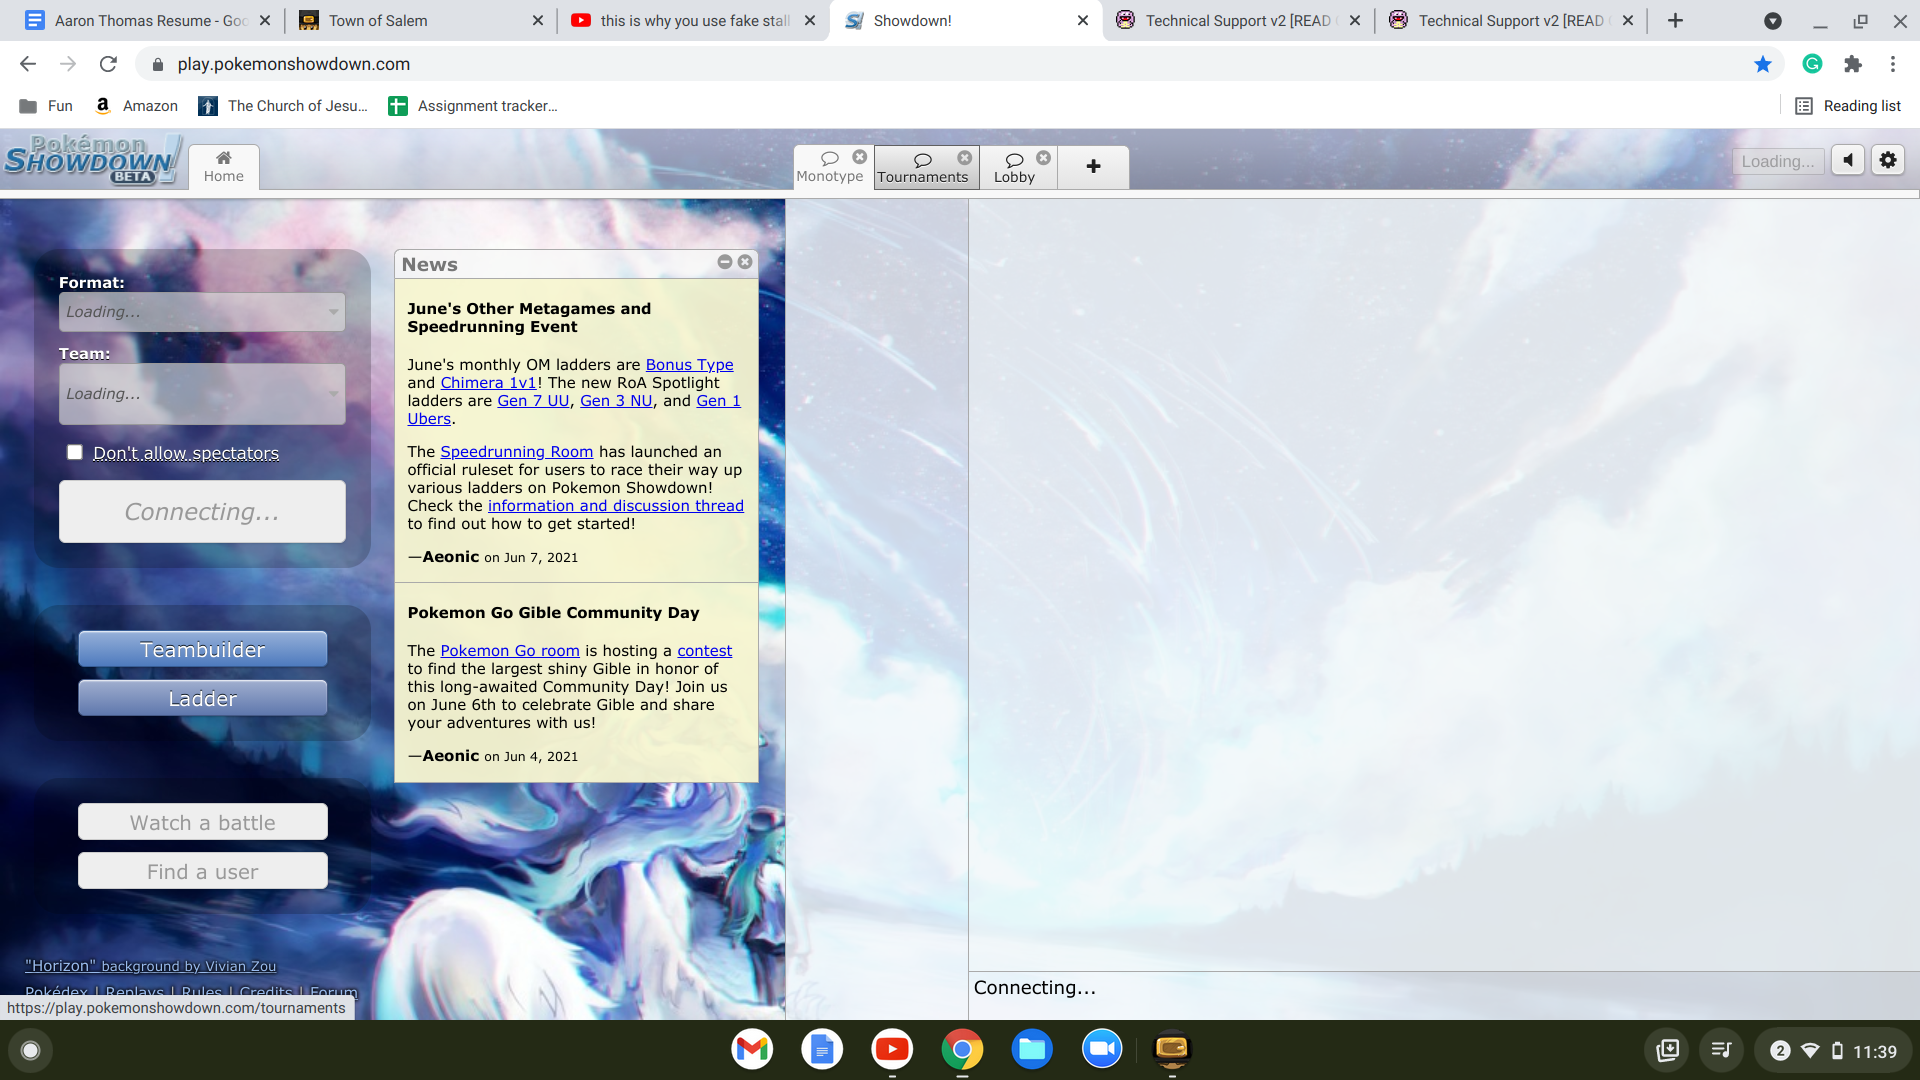This screenshot has width=1920, height=1080.
Task: Open YouTube from the shelf
Action: coord(892,1049)
